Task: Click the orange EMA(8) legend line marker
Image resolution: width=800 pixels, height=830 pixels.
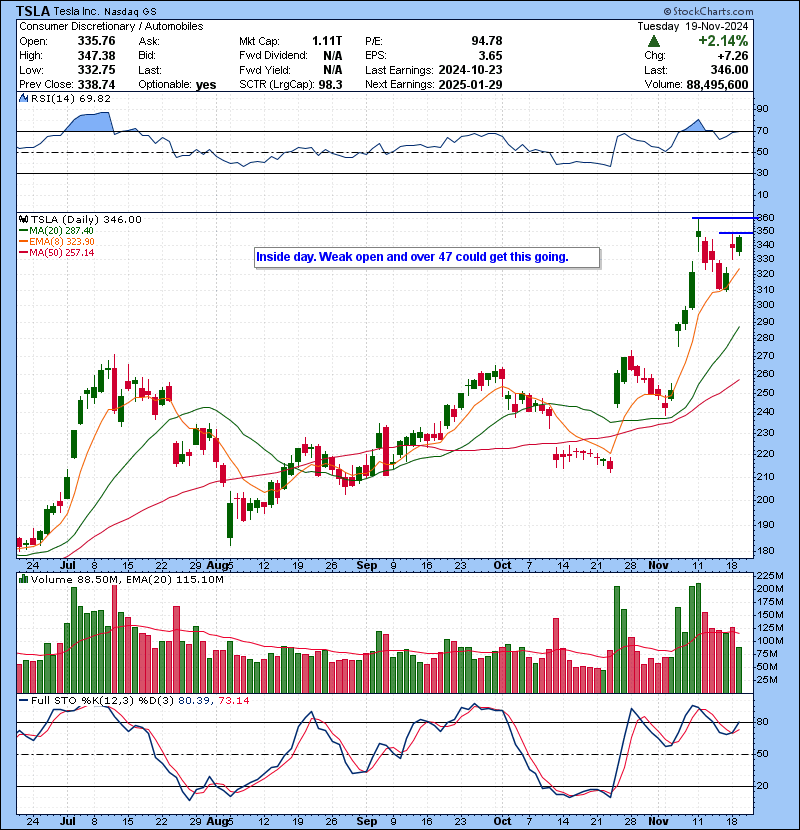Action: point(23,241)
